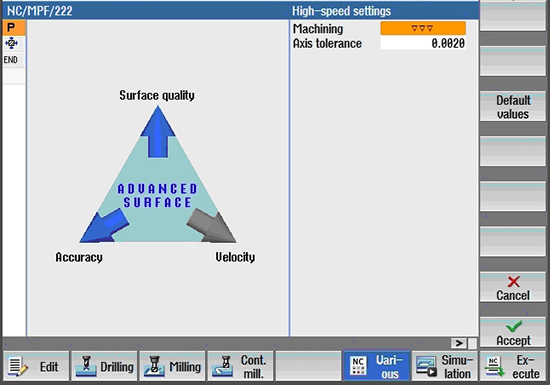The image size is (550, 385).
Task: Click the blue Accuracy arrow
Action: (x=104, y=225)
